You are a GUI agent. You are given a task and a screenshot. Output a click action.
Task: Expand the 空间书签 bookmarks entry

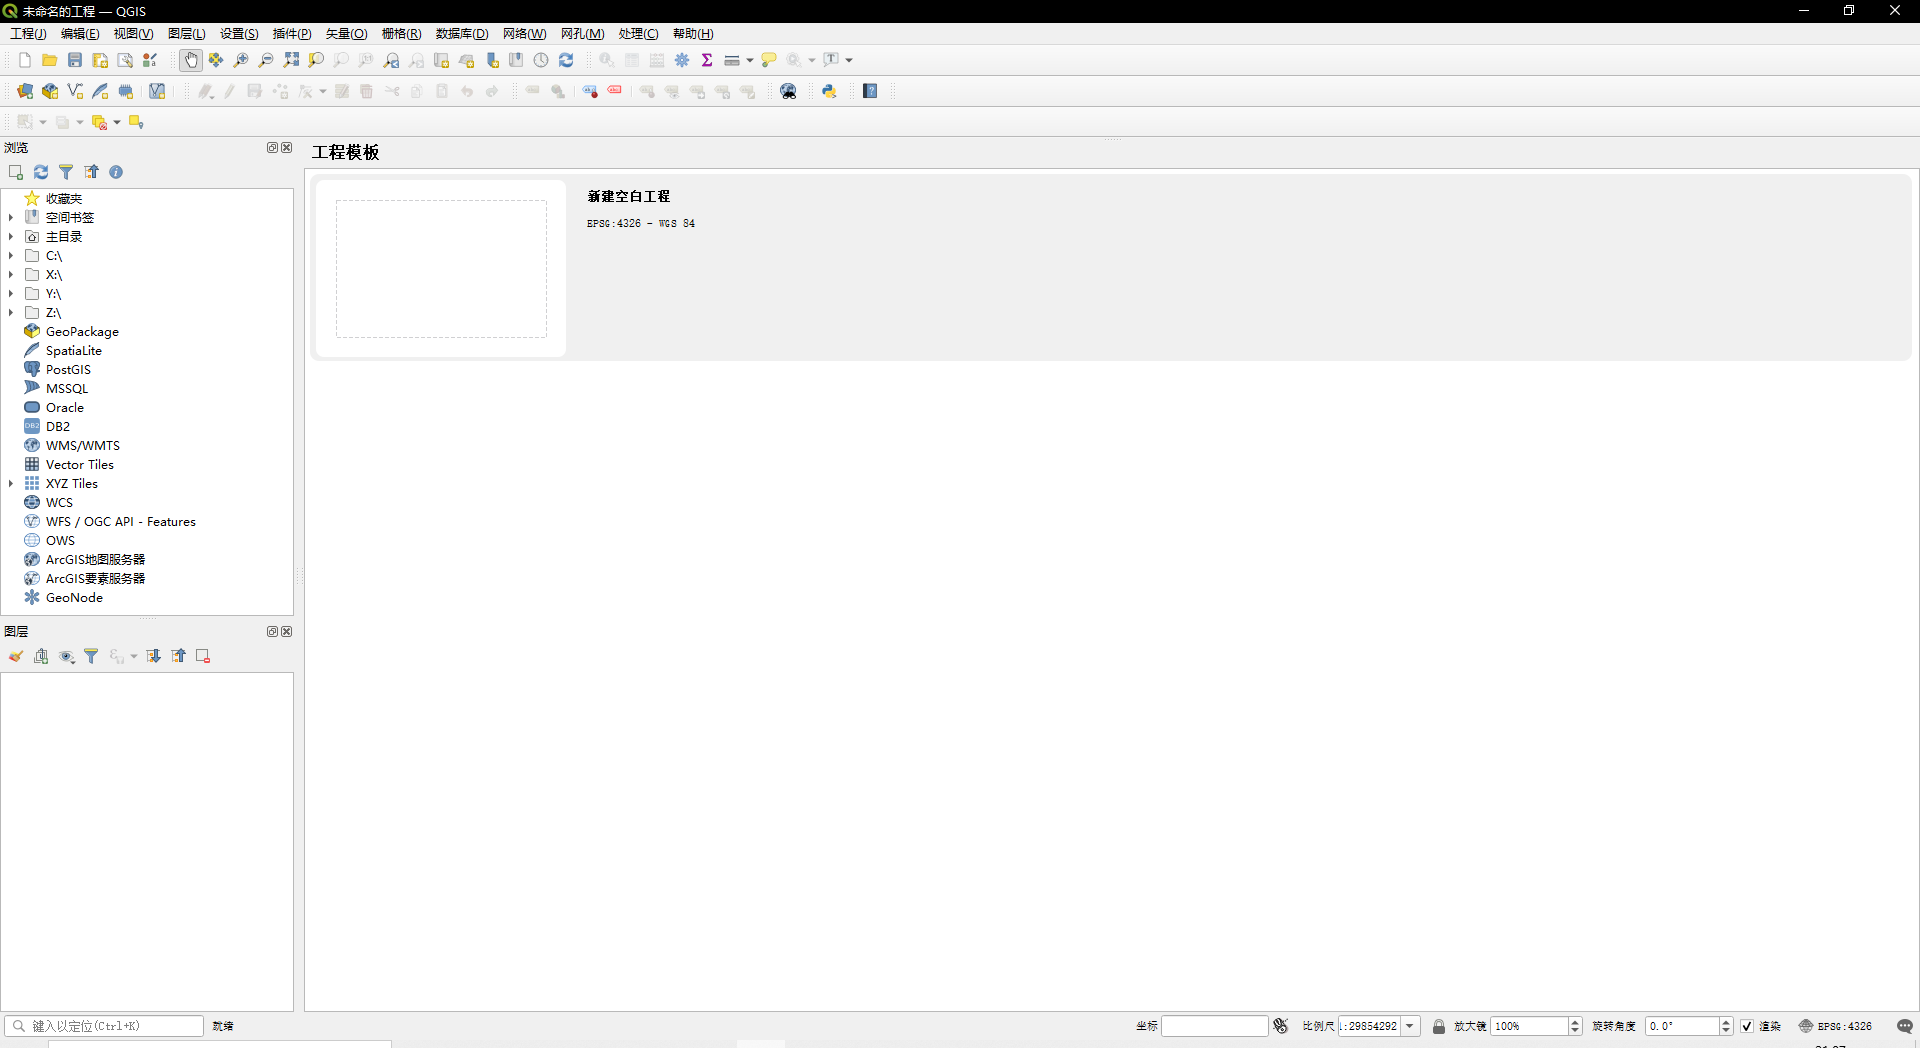(12, 217)
